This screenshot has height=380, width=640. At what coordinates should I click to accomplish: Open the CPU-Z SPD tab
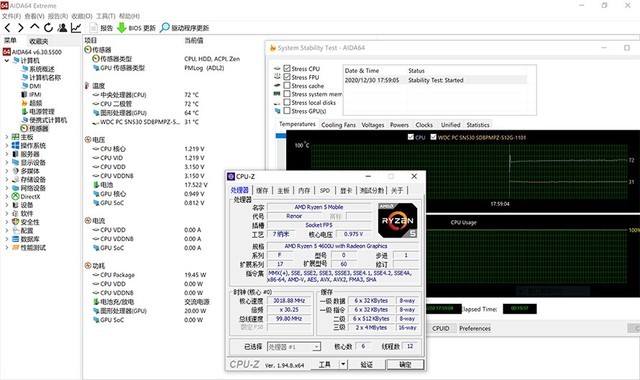[325, 191]
